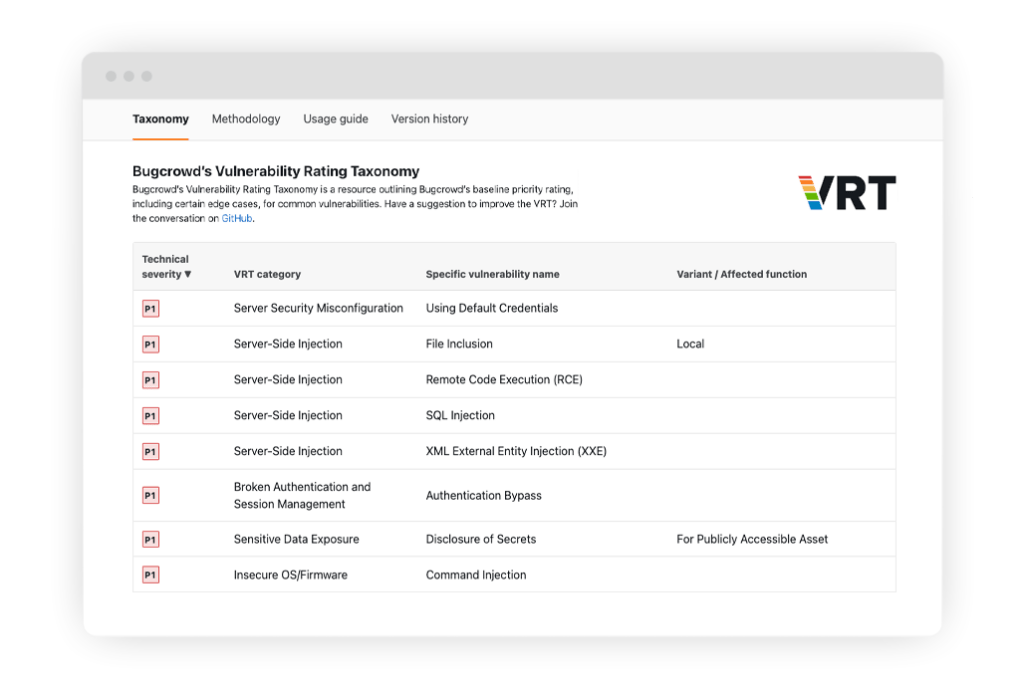Select the P1 badge beside Authentication Bypass
The height and width of the screenshot is (689, 1024).
[150, 495]
